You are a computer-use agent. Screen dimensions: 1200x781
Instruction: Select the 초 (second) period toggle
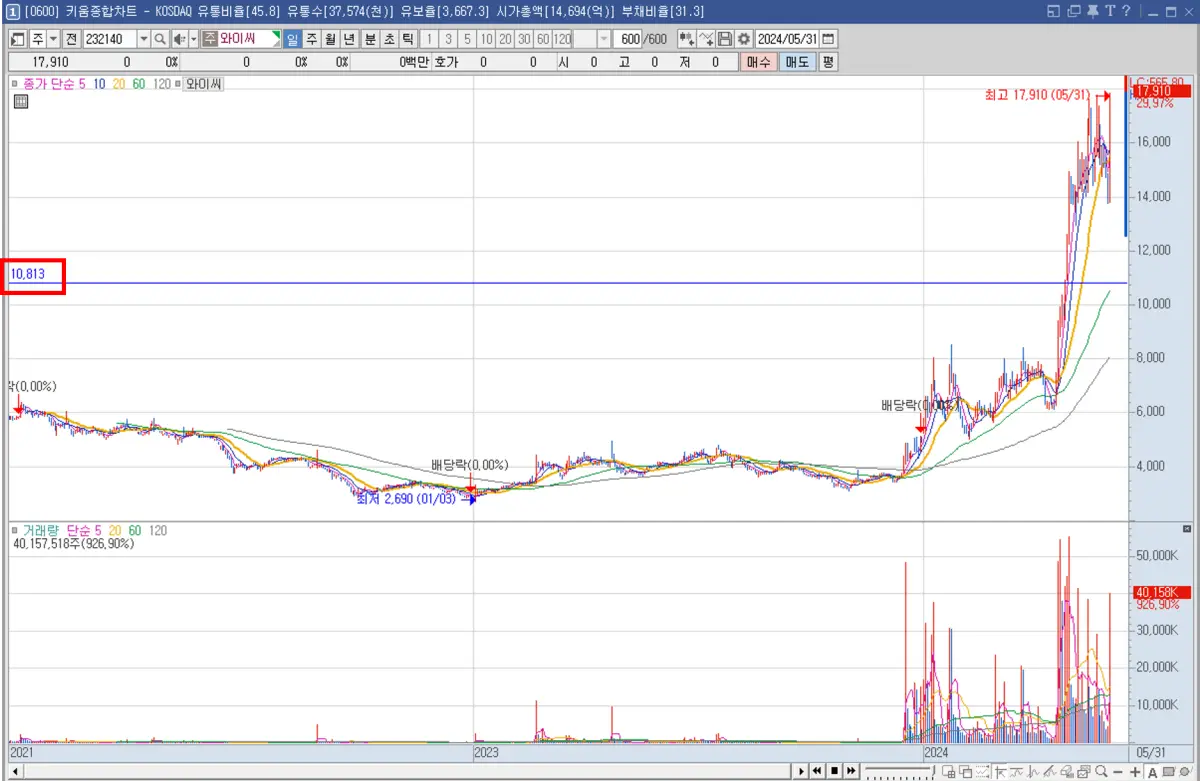(x=389, y=39)
